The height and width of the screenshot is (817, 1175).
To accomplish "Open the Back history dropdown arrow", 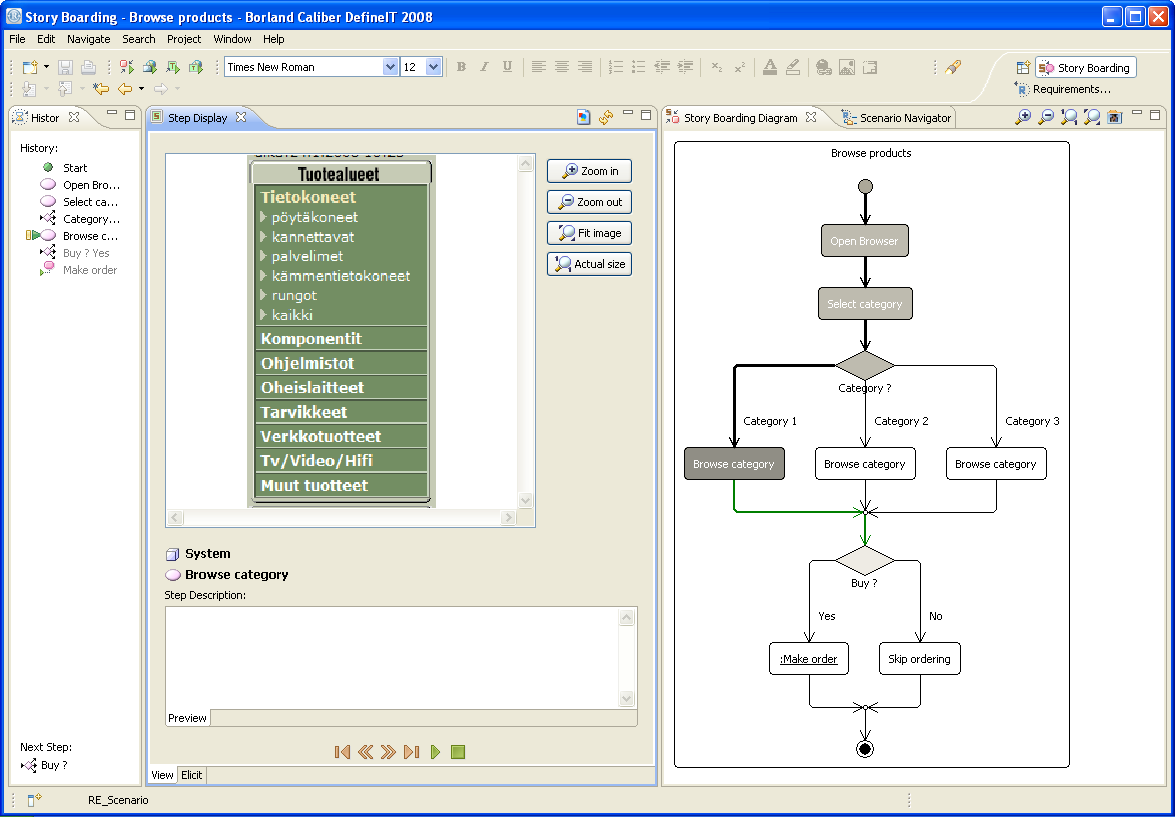I will 141,88.
